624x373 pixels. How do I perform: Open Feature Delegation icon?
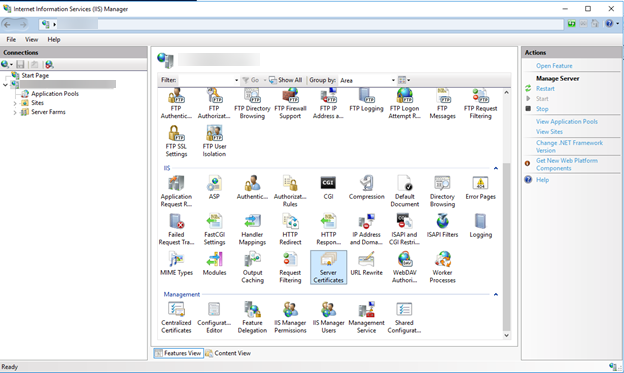(x=252, y=318)
